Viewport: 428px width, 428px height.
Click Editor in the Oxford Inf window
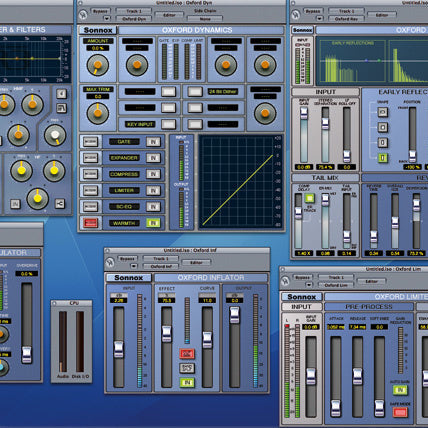point(196,263)
